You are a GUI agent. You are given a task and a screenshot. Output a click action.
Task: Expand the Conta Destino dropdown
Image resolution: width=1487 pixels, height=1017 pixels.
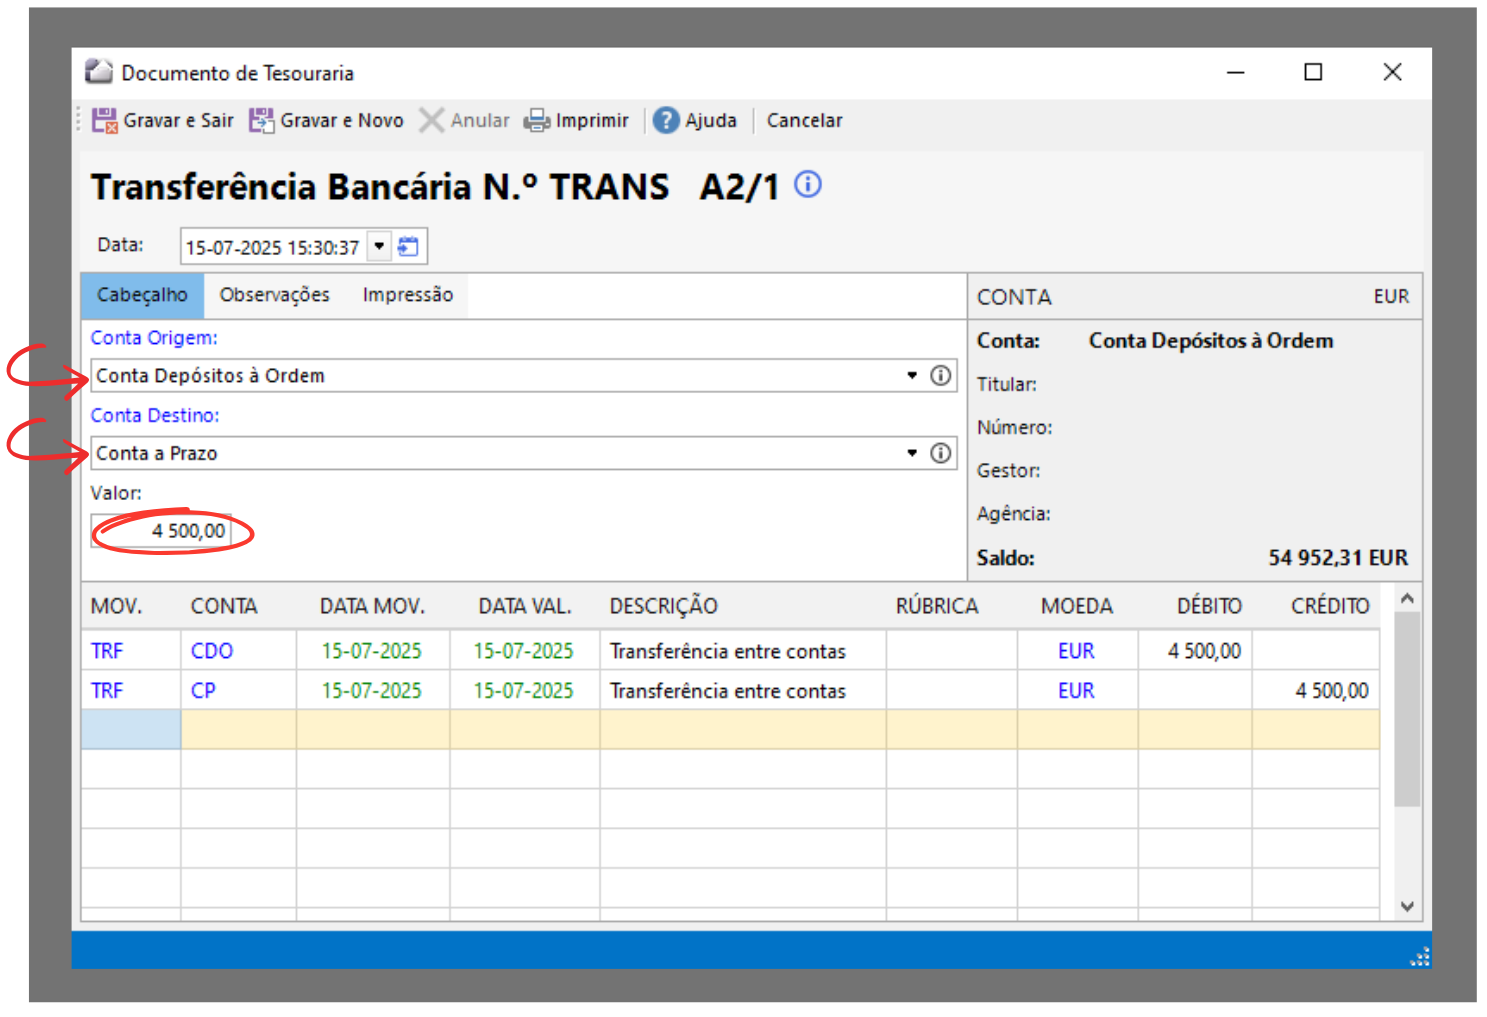click(912, 454)
